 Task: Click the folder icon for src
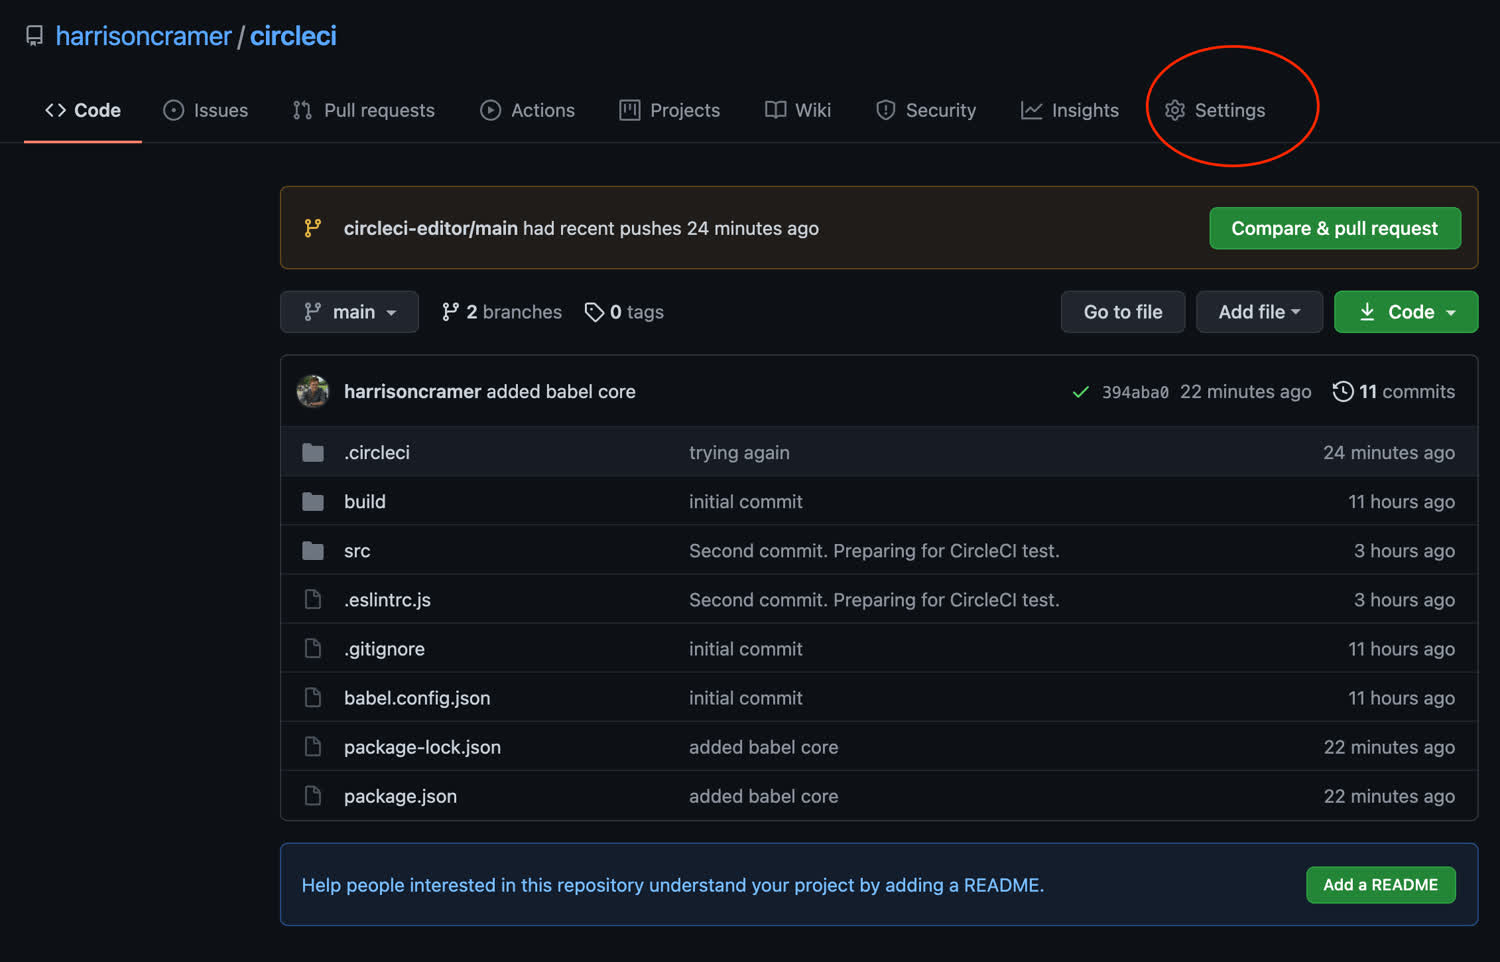(313, 551)
